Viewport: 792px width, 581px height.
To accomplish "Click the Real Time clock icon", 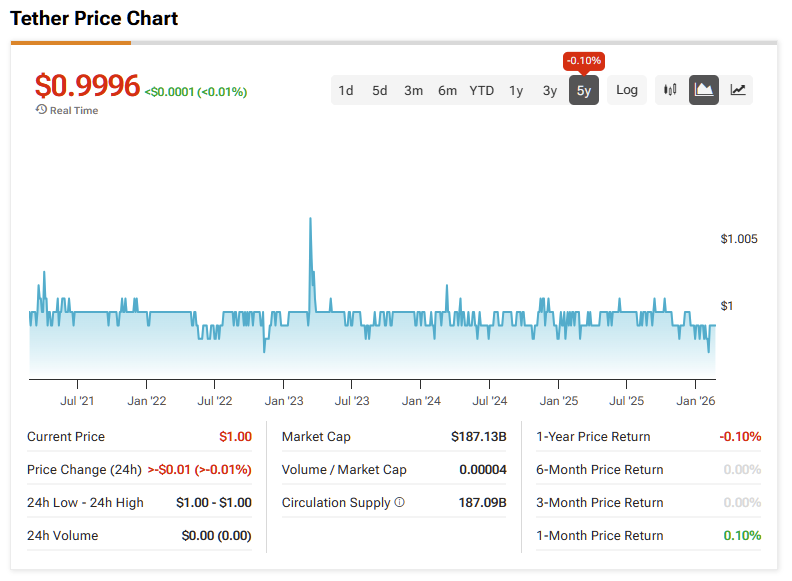I will 41,110.
